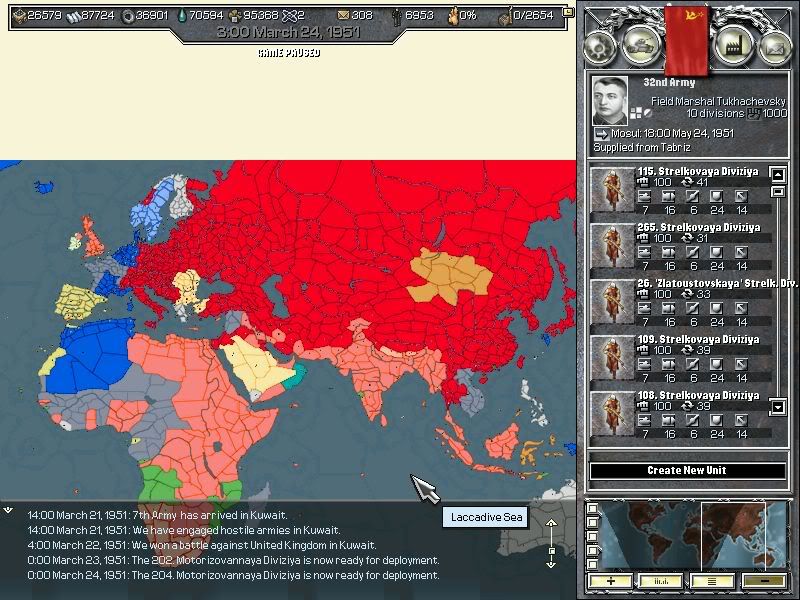Click message log upward scroll arrow
The width and height of the screenshot is (800, 600).
pos(551,524)
